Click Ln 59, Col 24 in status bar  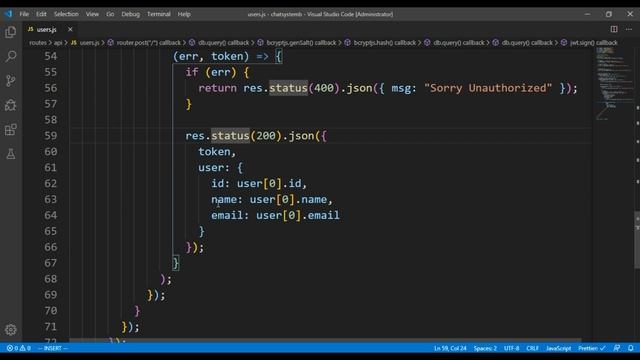point(450,348)
